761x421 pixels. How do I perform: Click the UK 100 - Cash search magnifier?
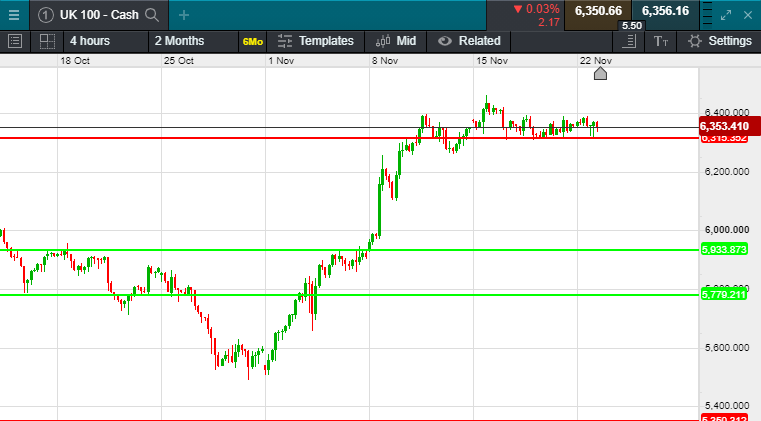pos(152,15)
